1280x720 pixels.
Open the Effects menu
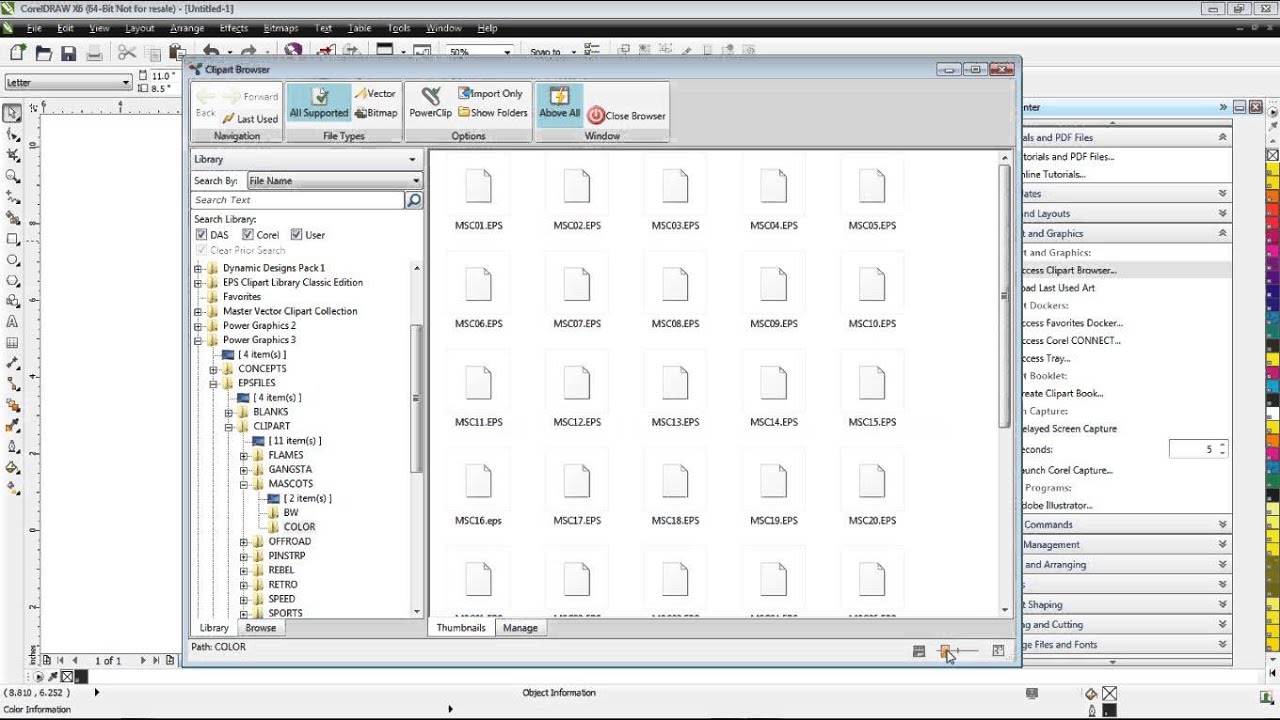tap(233, 28)
